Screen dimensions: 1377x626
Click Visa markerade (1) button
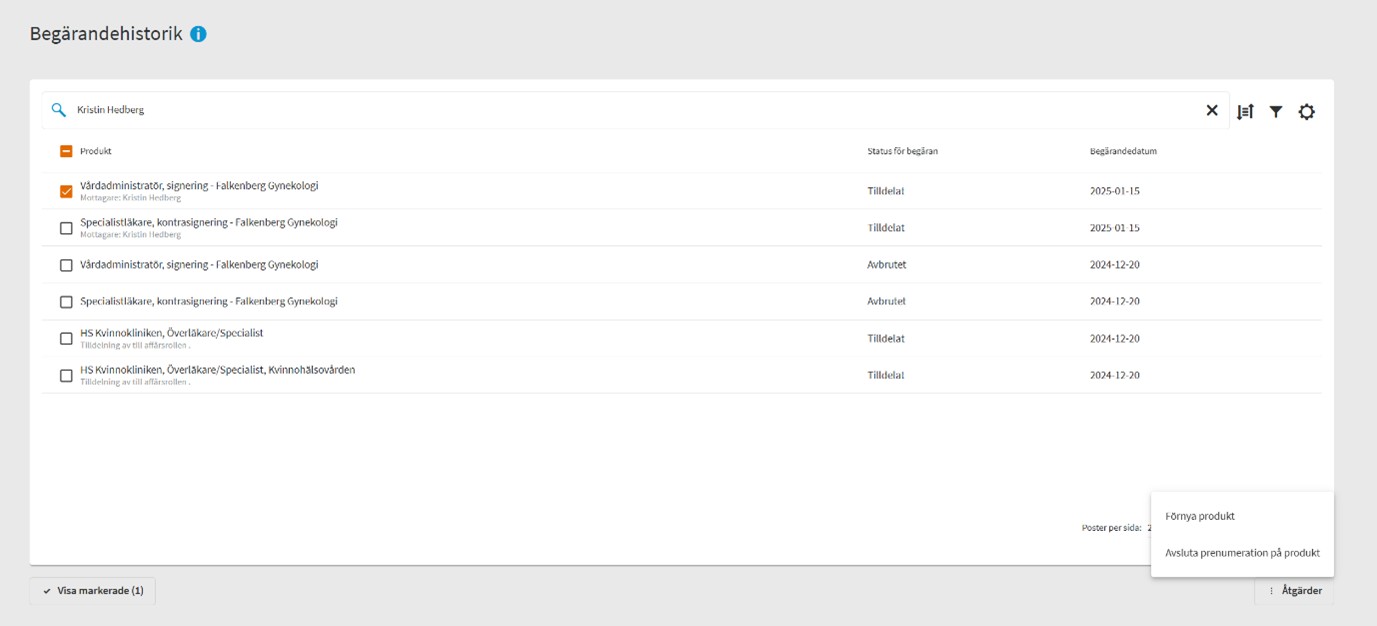pos(93,591)
